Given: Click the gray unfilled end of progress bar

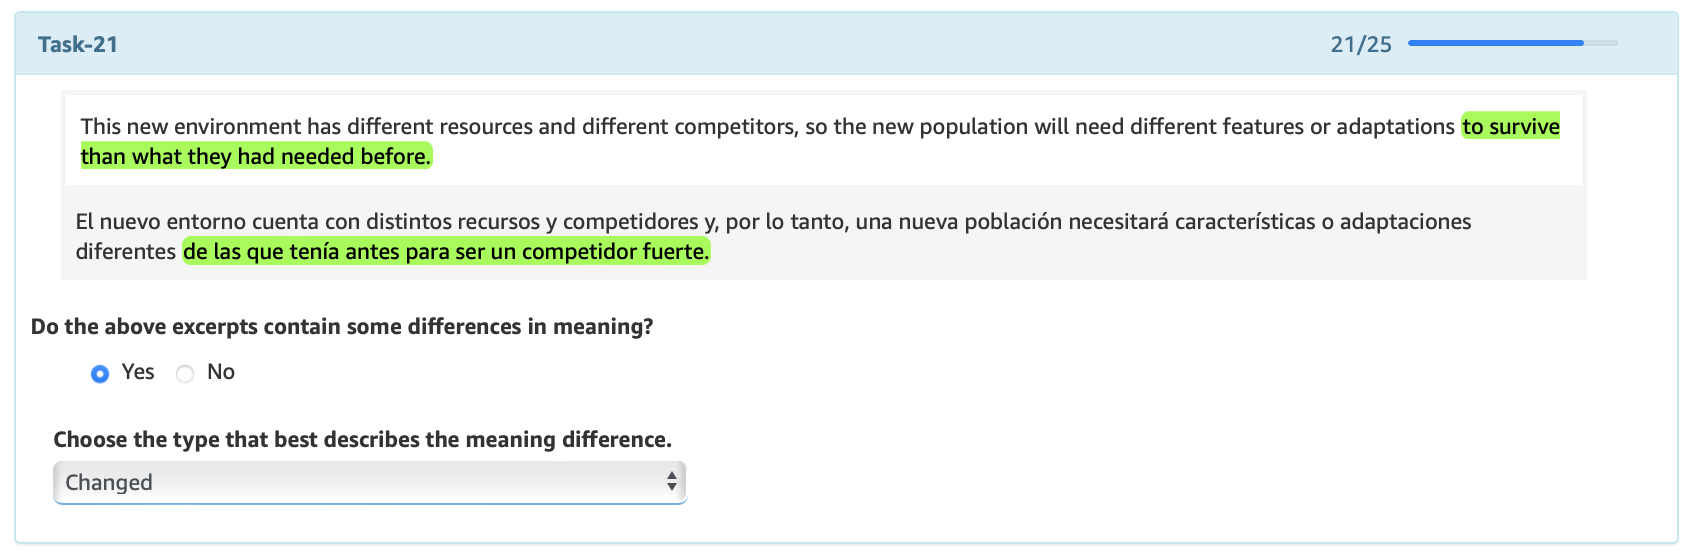Looking at the screenshot, I should click(1601, 43).
